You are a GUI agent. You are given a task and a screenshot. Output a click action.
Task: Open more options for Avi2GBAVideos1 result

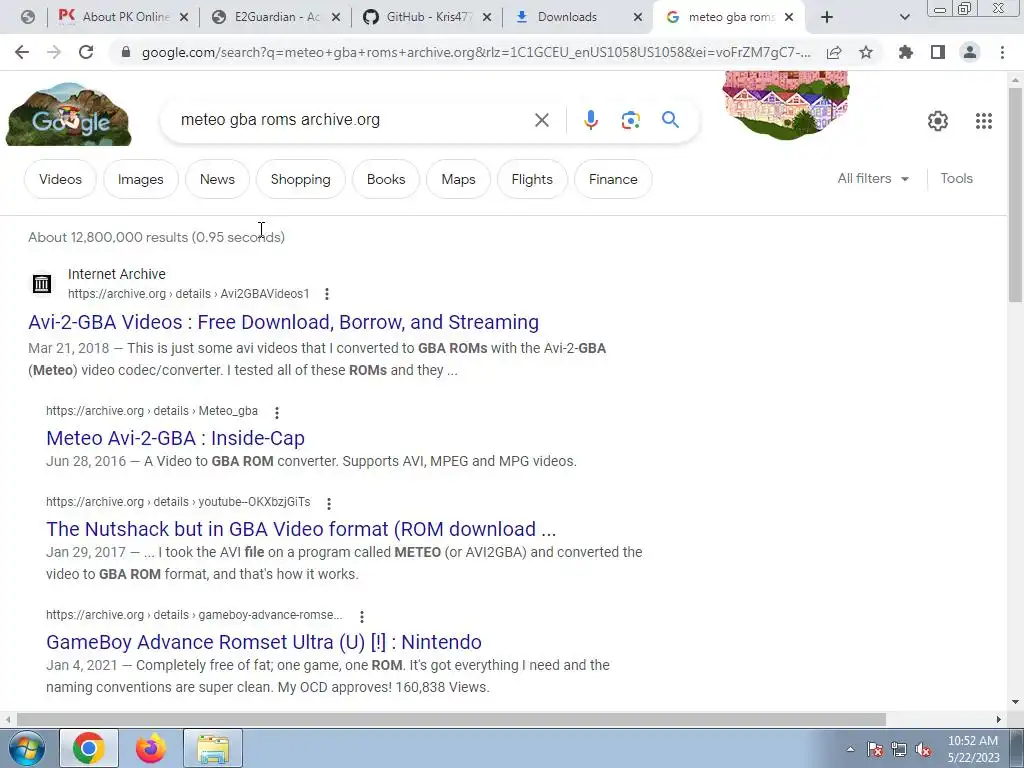pyautogui.click(x=327, y=295)
